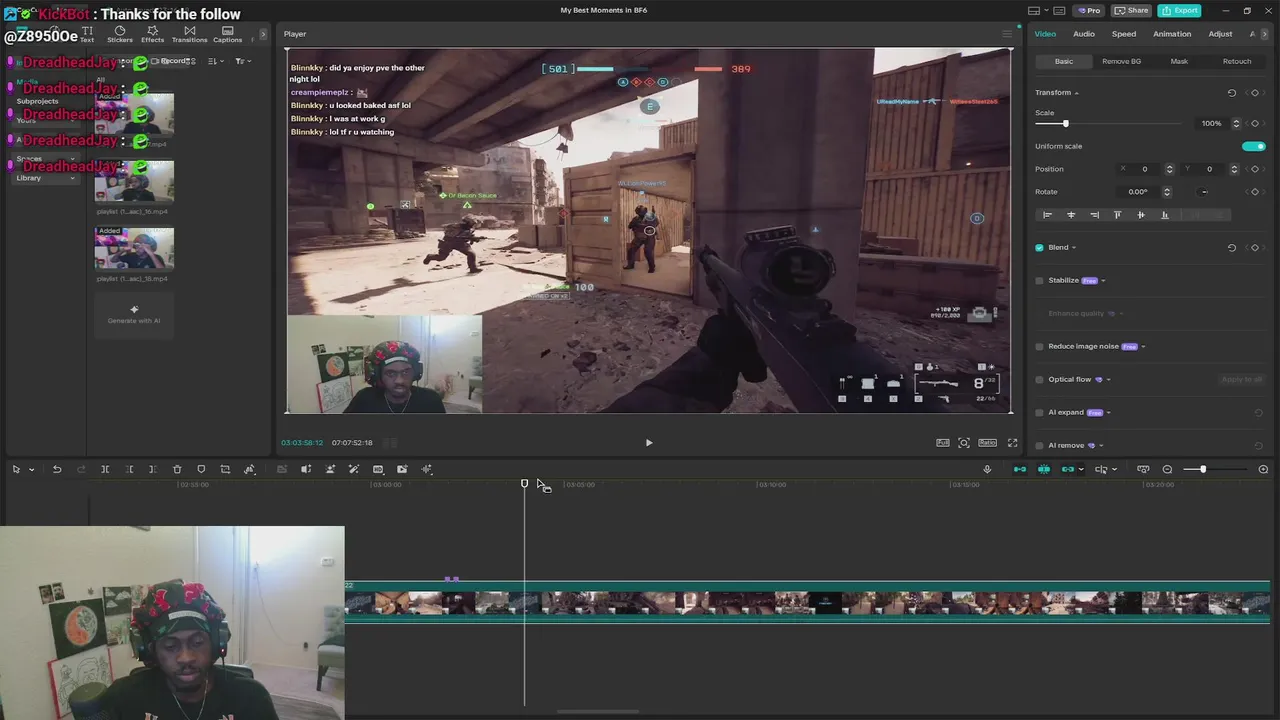Switch to the Animation tab

(x=1172, y=34)
